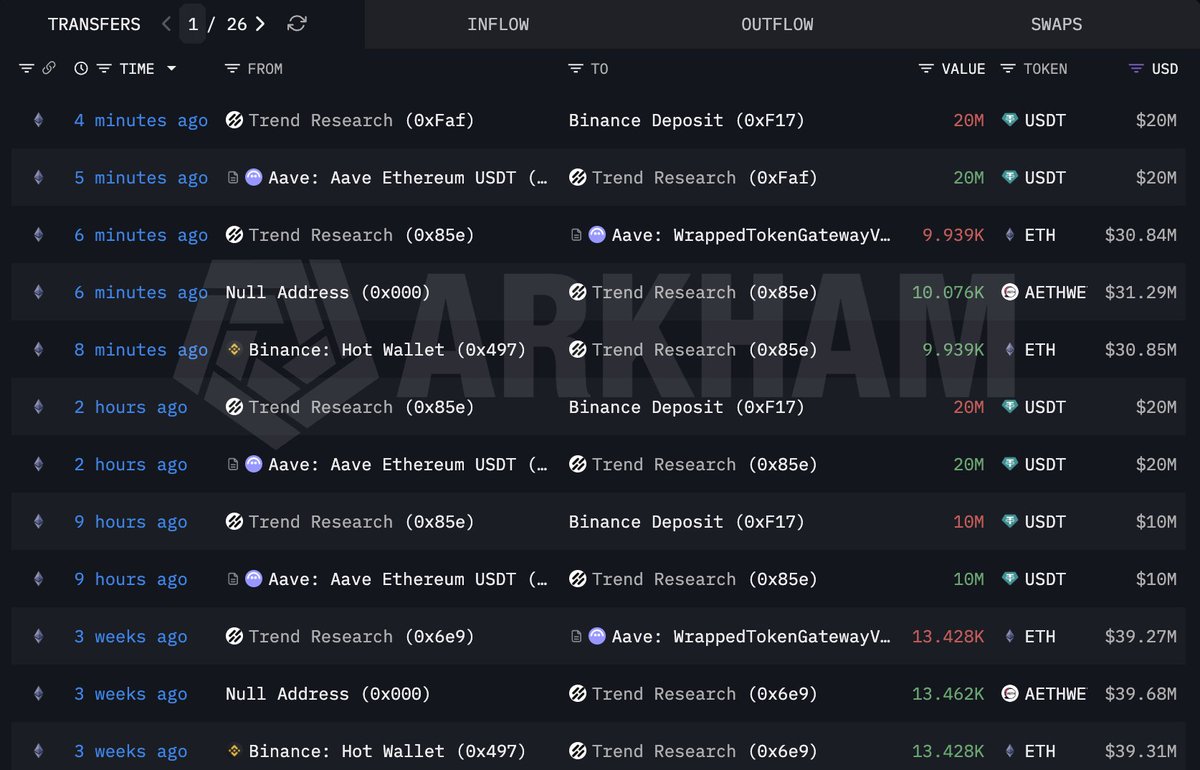Viewport: 1200px width, 770px height.
Task: Click the 9.939K value in $30.85M row
Action: coord(954,349)
